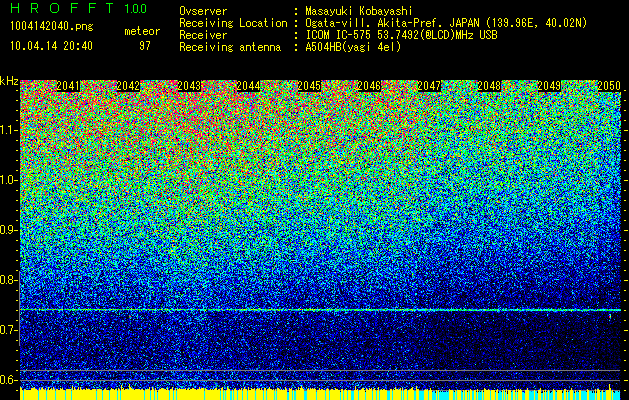Screen dimensions: 629x400
Task: Click the 1.0 frequency axis label
Action: coord(8,180)
